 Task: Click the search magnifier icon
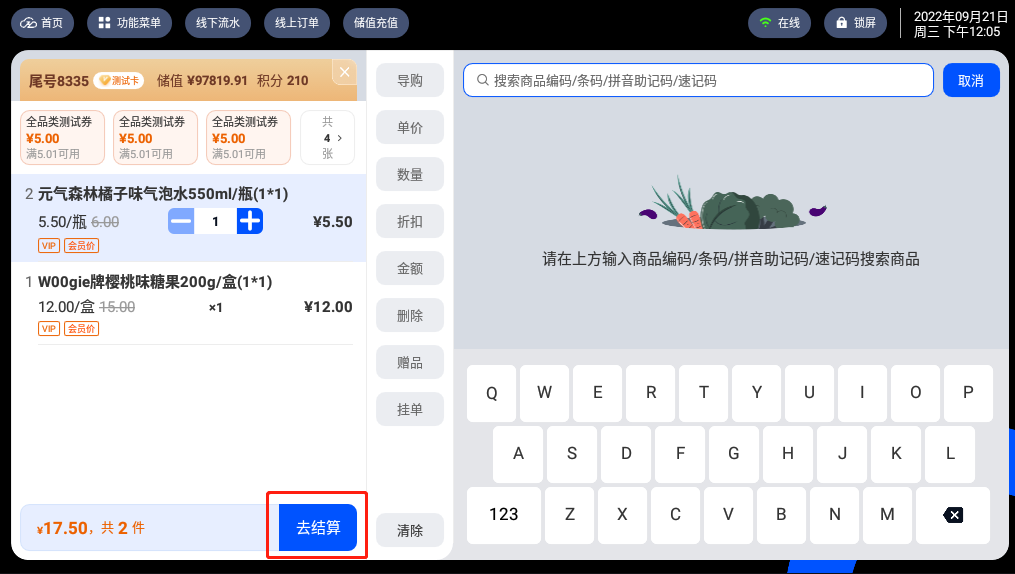(482, 80)
